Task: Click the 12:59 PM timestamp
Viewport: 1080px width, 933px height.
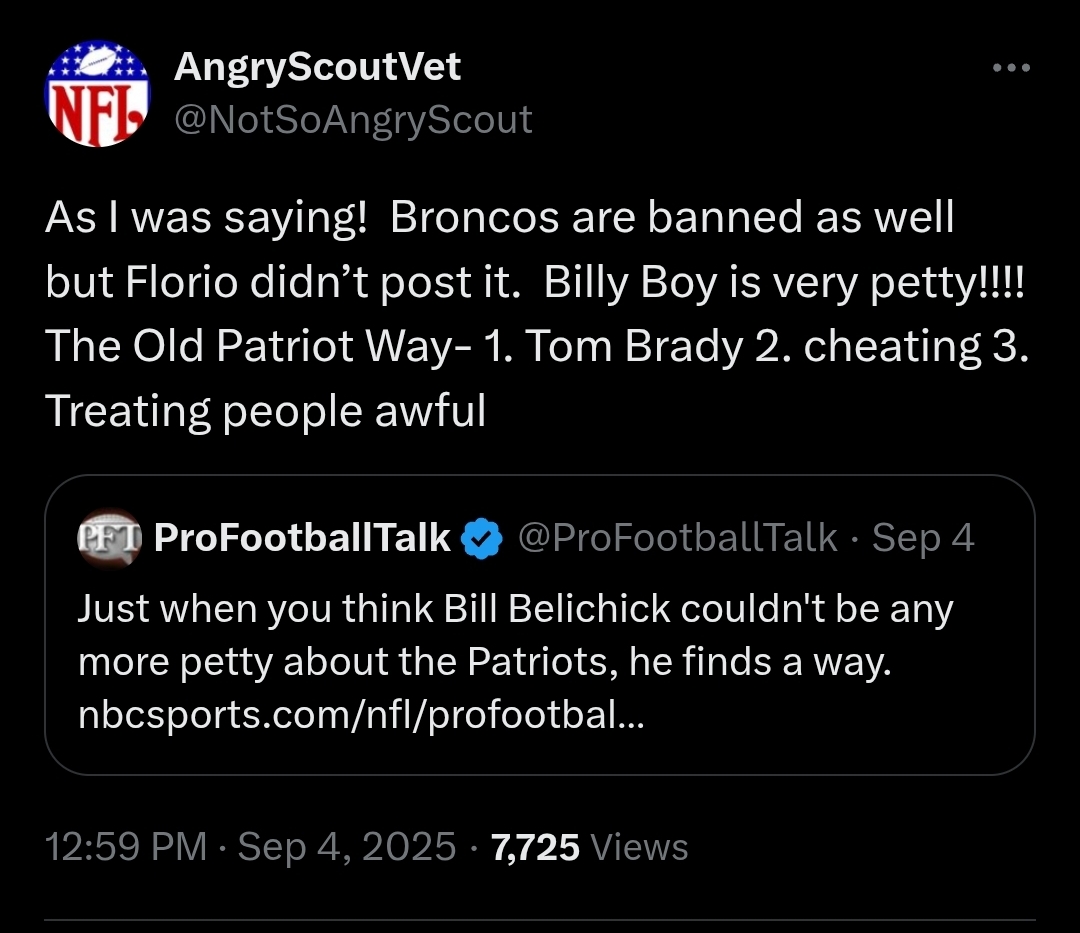Action: tap(125, 847)
